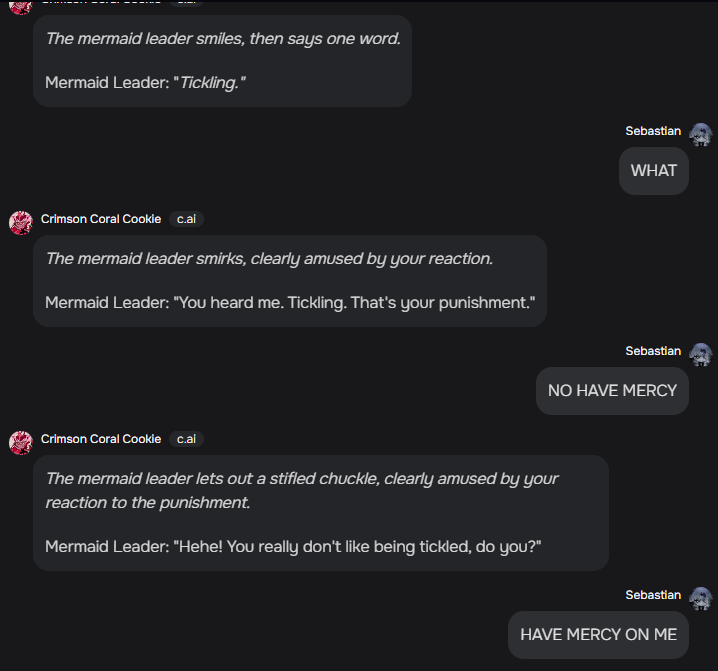The width and height of the screenshot is (718, 671).
Task: Click the "That's your punishment" dialogue line
Action: 290,302
